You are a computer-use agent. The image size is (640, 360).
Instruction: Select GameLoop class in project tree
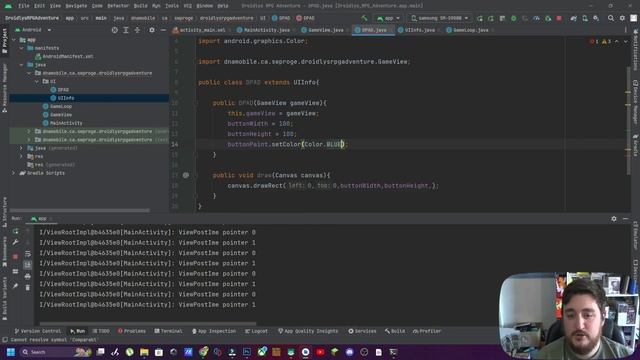[61, 107]
